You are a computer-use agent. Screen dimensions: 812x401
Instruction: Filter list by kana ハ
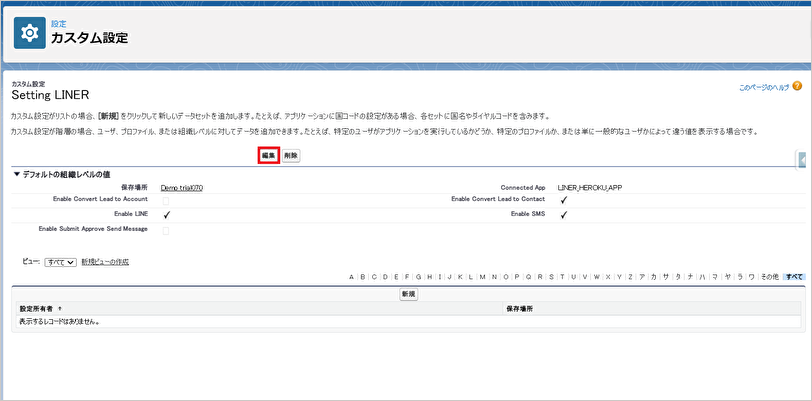pos(702,277)
